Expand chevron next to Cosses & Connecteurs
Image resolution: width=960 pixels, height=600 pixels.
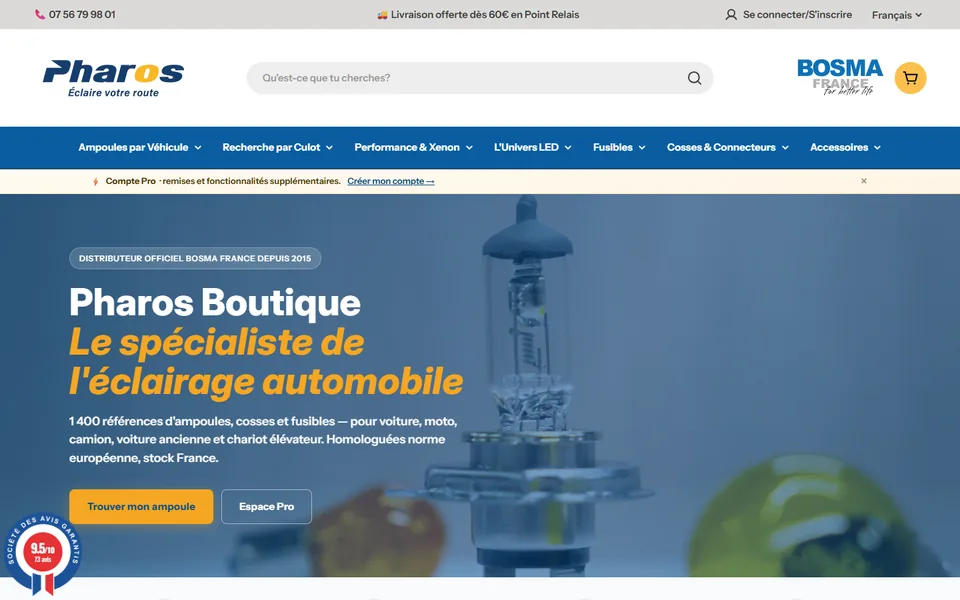785,148
